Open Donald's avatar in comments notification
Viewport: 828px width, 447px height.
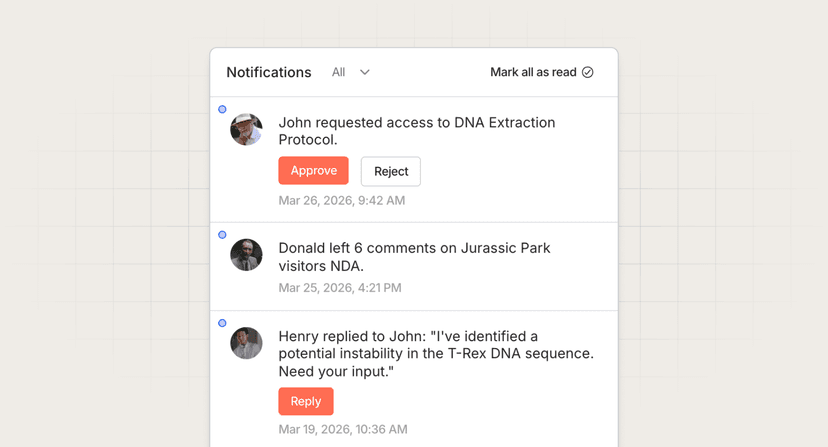click(x=246, y=255)
